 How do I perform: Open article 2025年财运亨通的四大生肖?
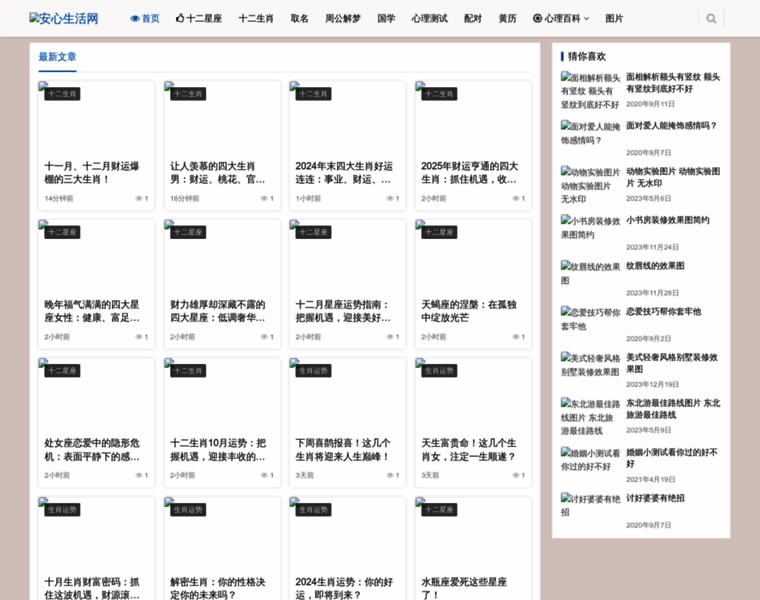[x=469, y=172]
